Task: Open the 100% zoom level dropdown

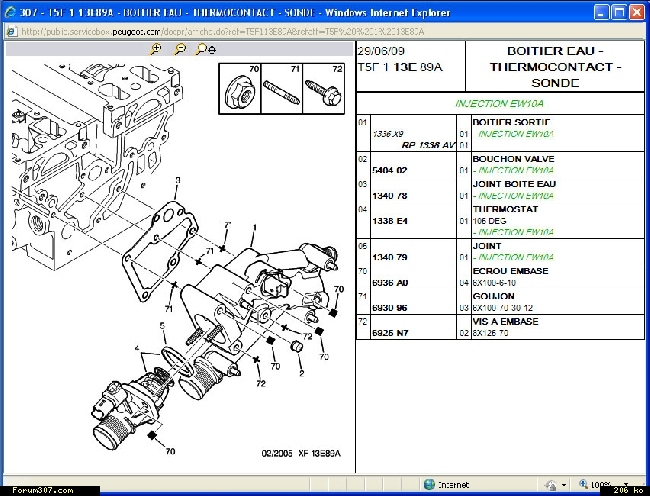Action: [626, 484]
